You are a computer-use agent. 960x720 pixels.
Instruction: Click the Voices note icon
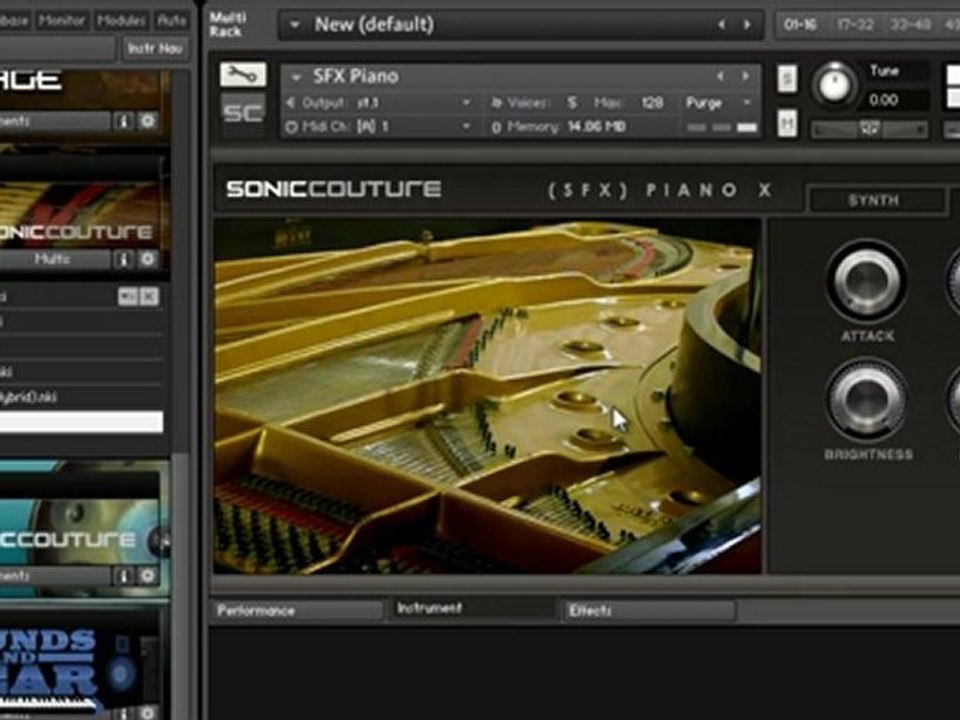pos(496,102)
